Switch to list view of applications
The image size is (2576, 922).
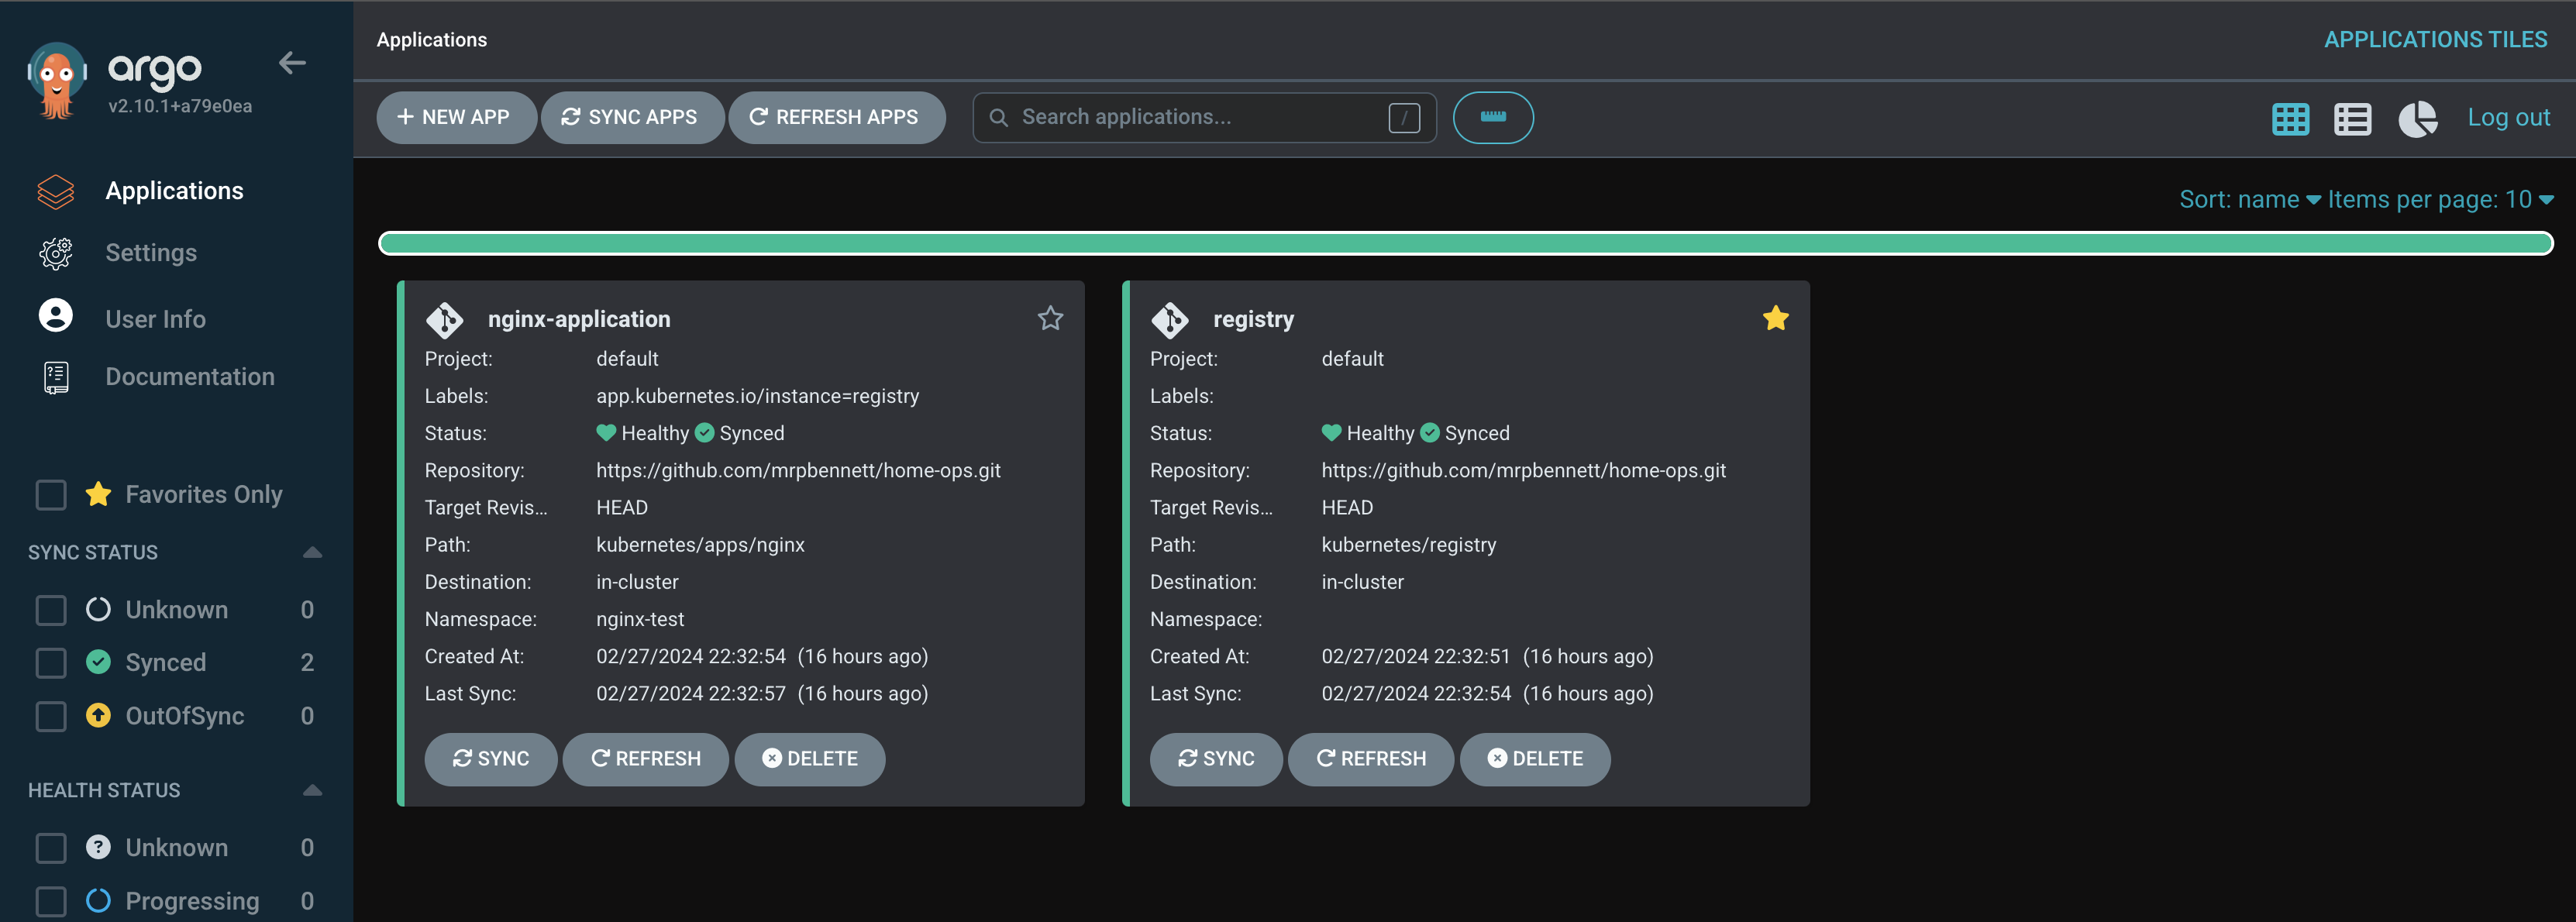tap(2353, 118)
